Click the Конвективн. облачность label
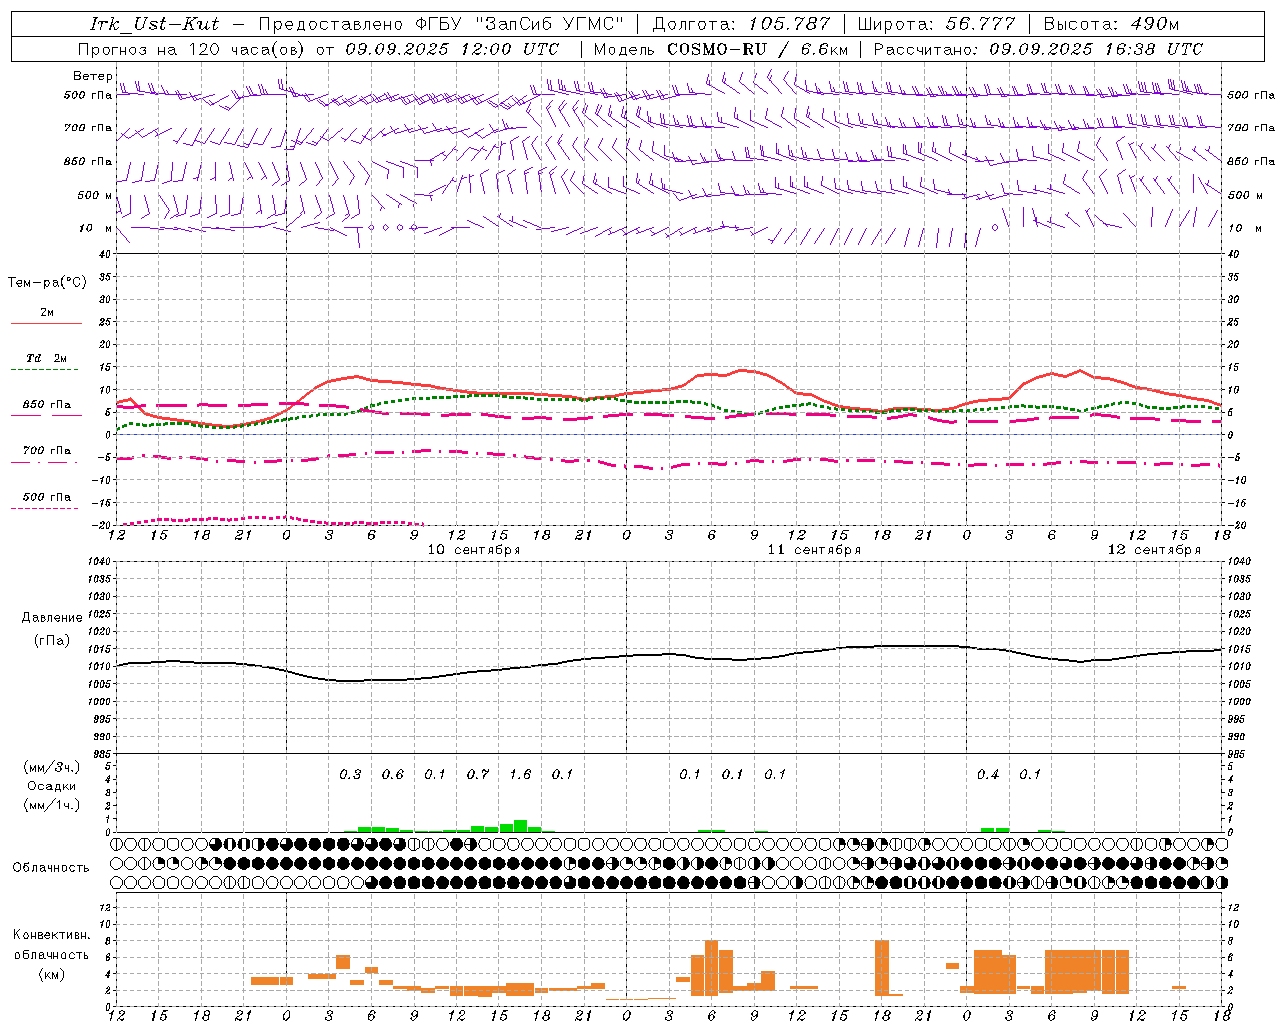This screenshot has width=1280, height=1024. coord(52,945)
